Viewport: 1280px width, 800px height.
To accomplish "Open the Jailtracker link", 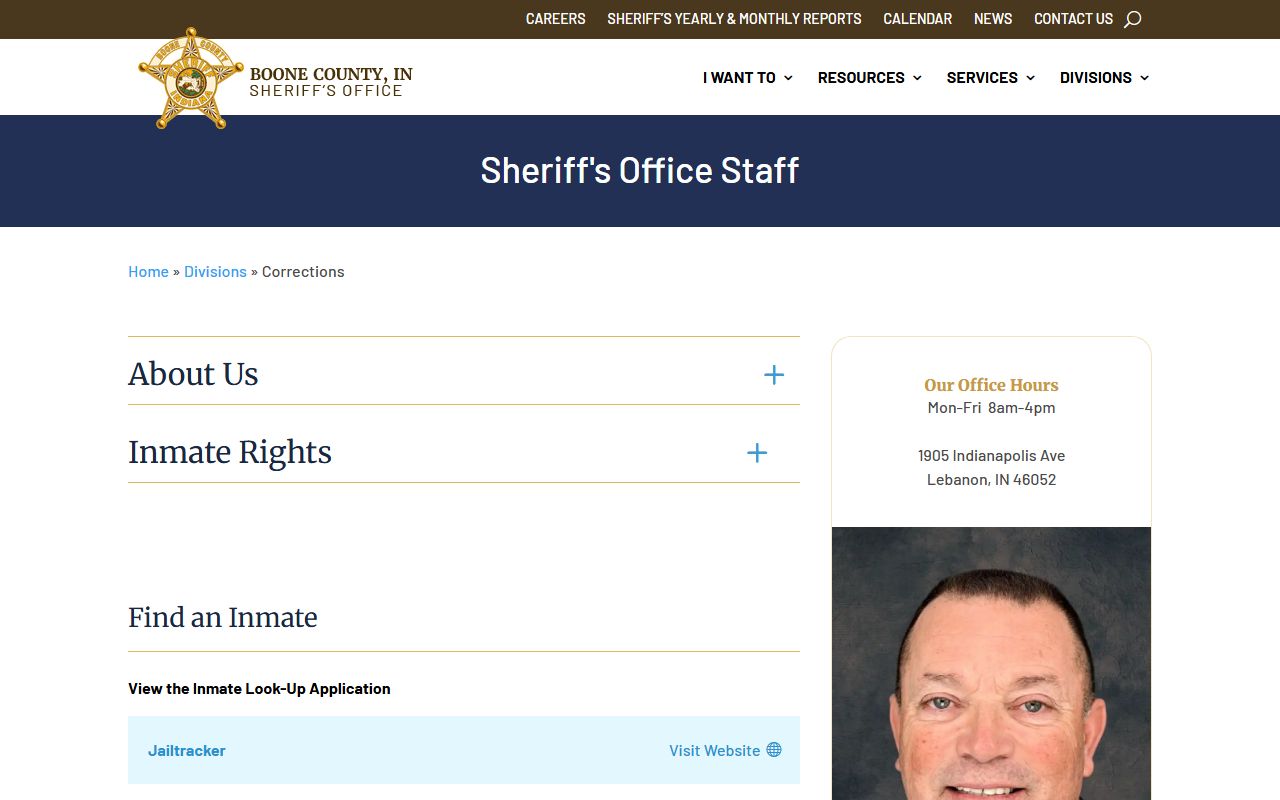I will [x=187, y=750].
